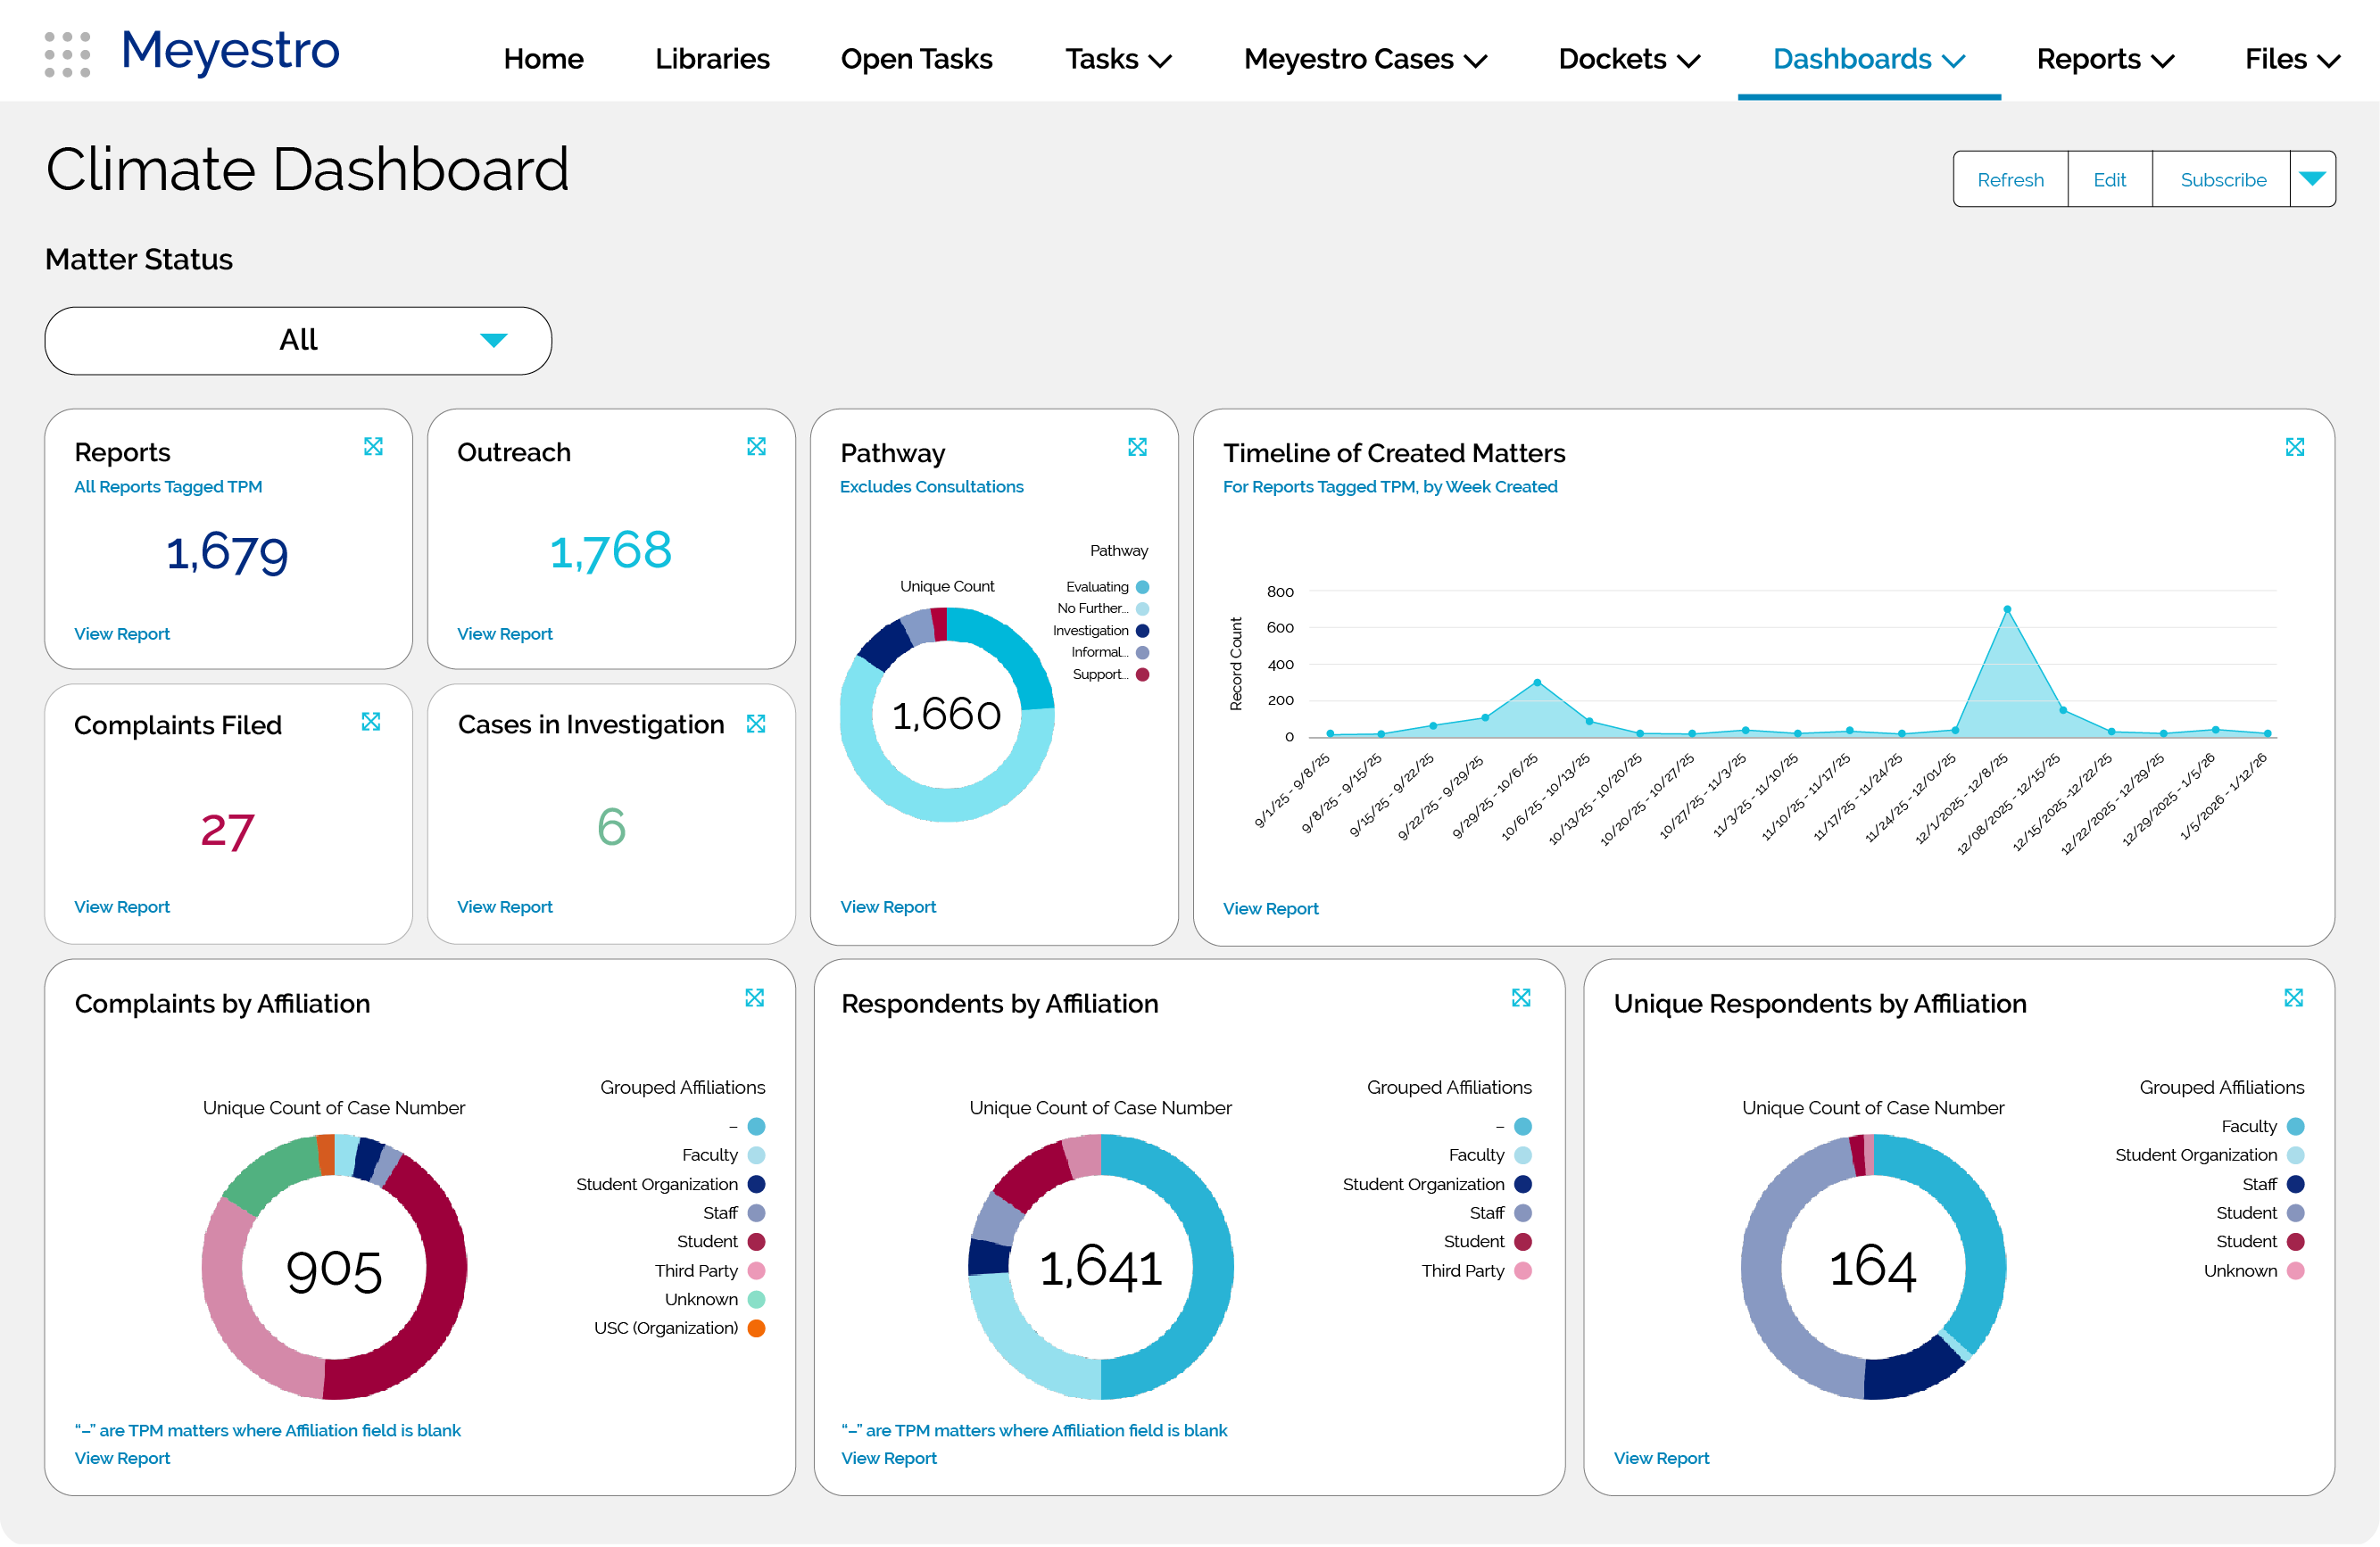
Task: Click the tallest peak marker on timeline chart
Action: coord(2007,610)
